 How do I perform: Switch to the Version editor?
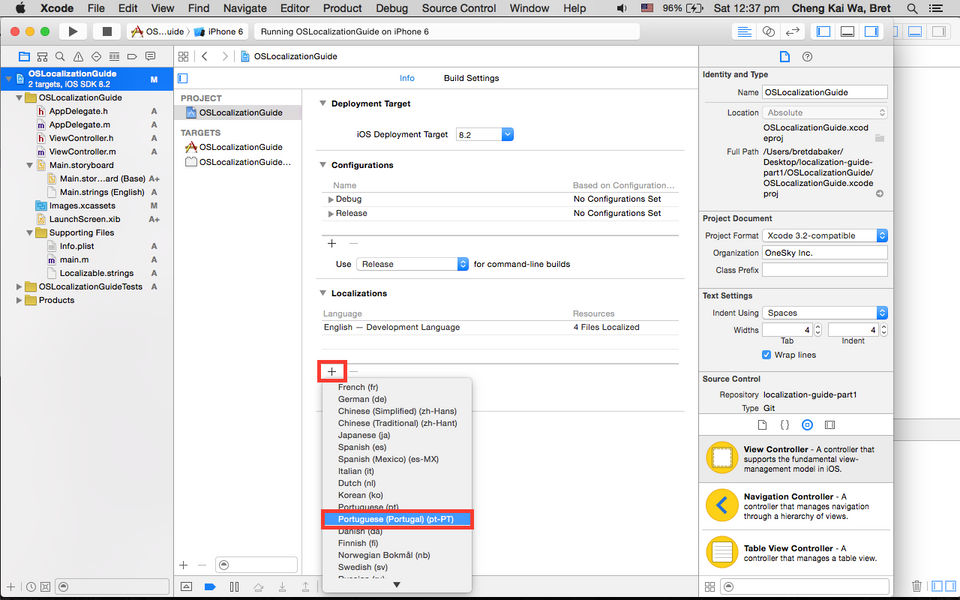coord(792,31)
